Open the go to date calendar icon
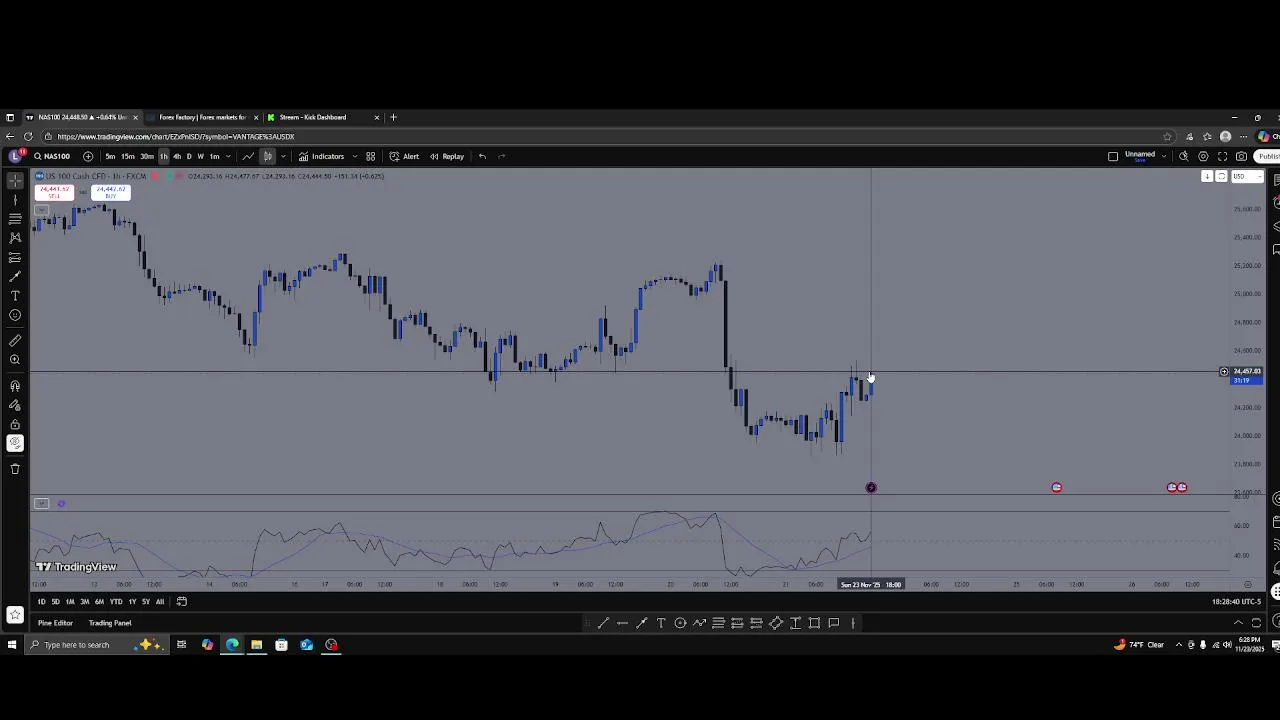The image size is (1280, 720). 182,601
